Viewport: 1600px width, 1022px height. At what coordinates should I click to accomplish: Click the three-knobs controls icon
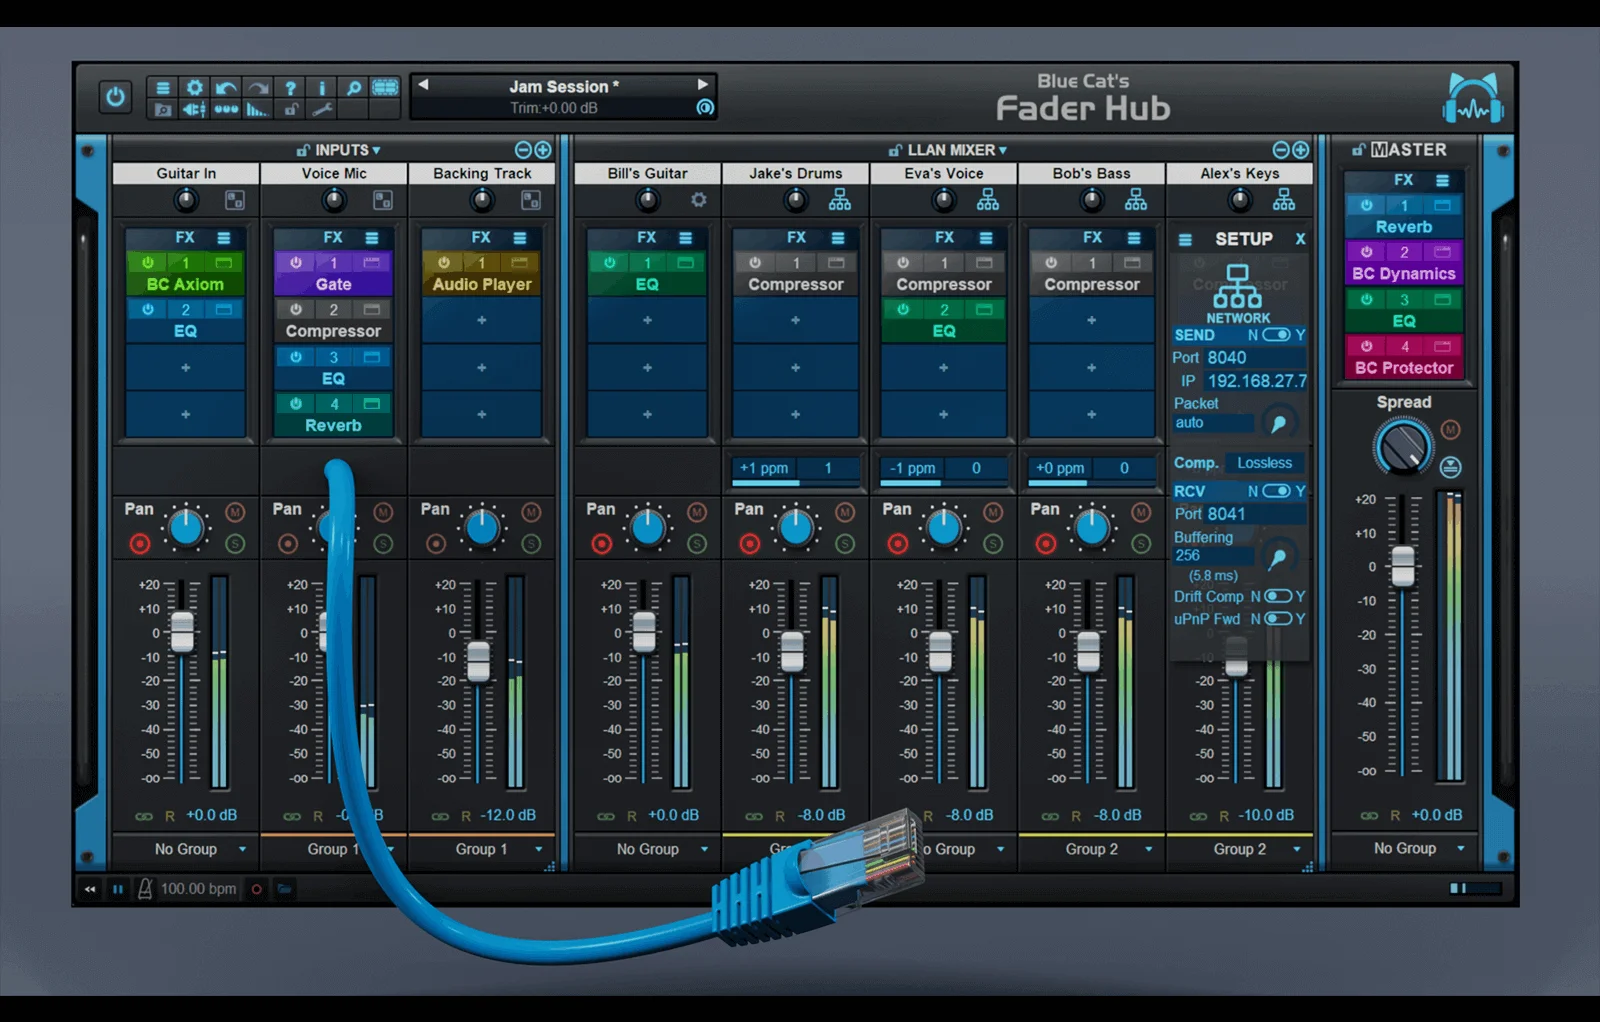click(226, 109)
